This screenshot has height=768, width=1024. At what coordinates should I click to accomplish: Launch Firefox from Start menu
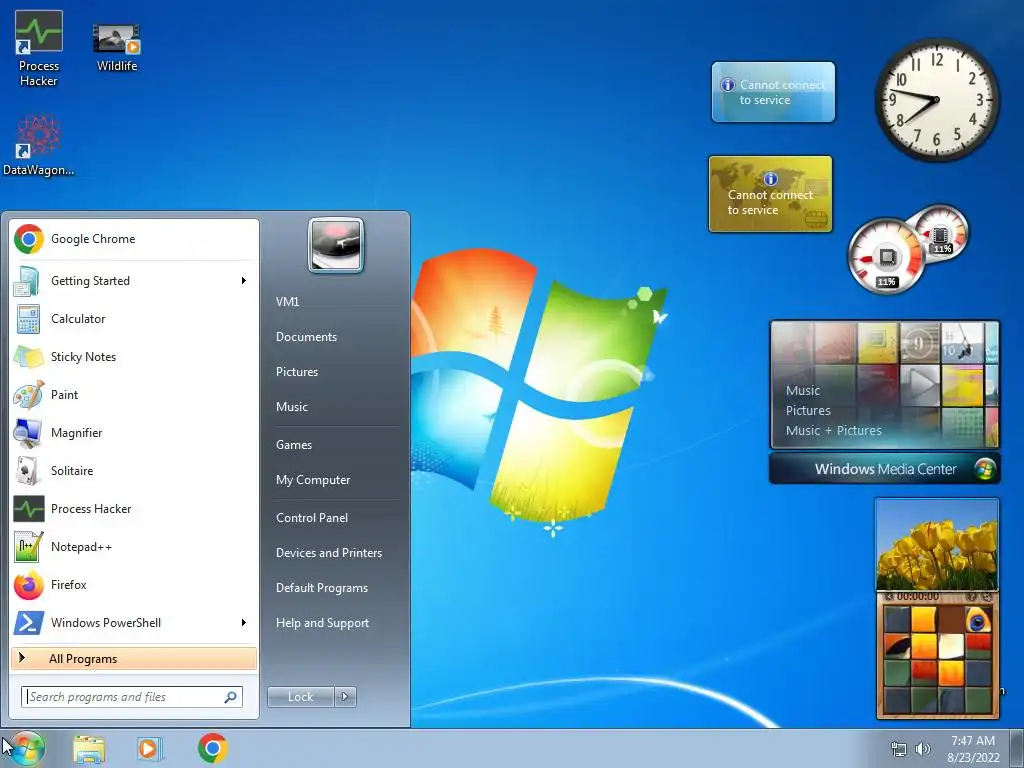134,584
